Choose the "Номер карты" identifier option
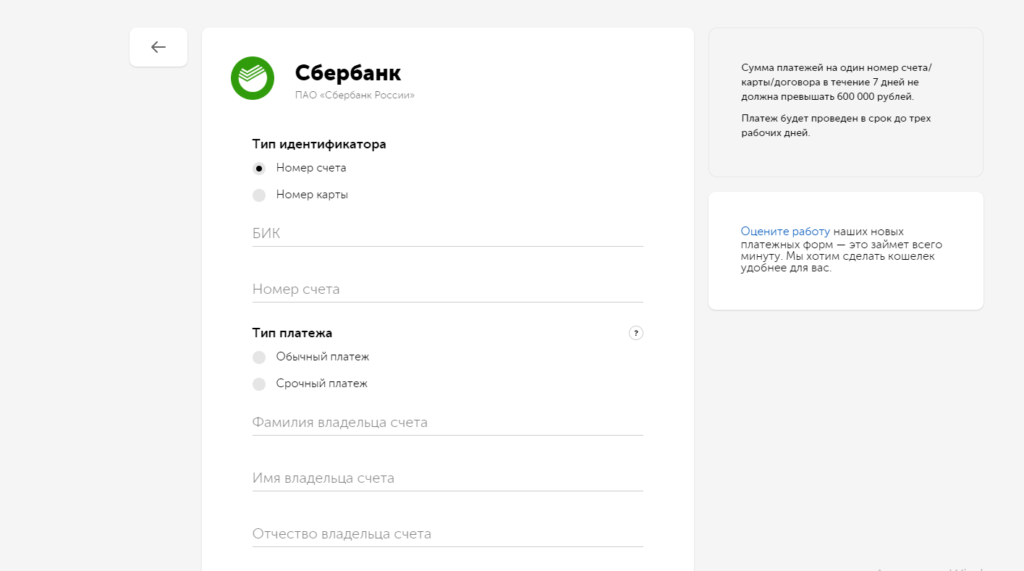The image size is (1024, 571). tap(259, 195)
